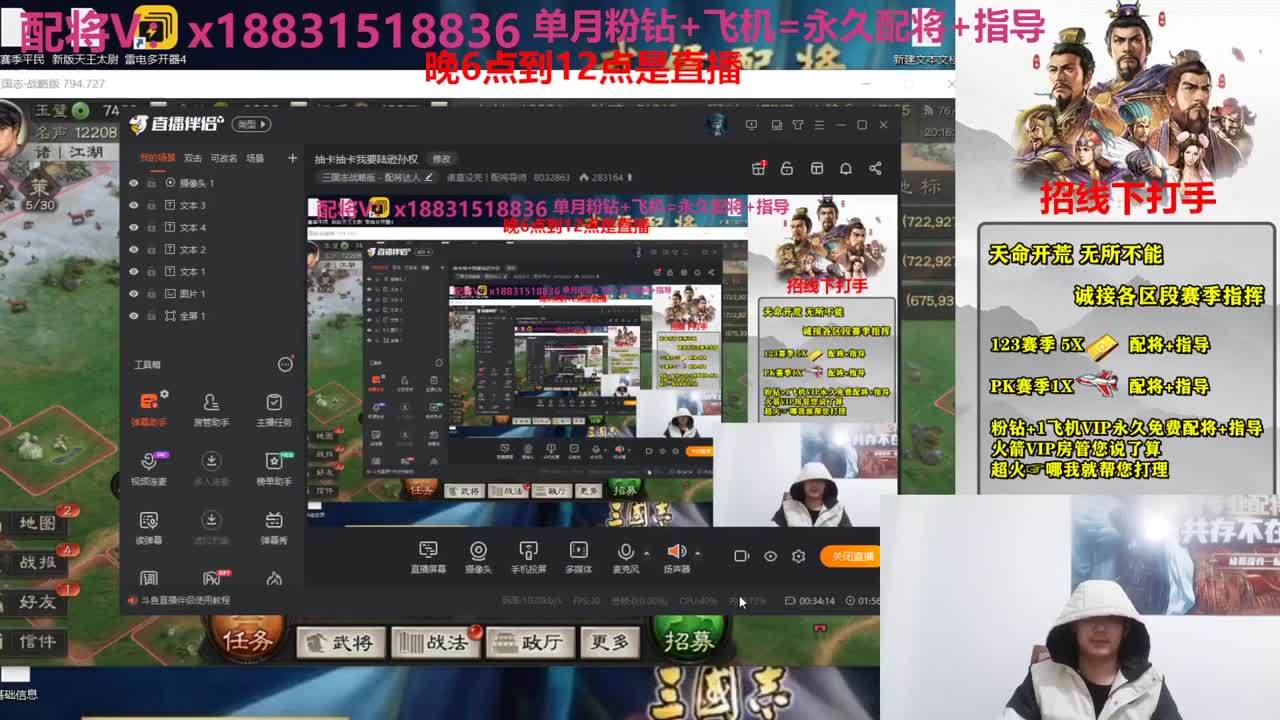
Task: Switch to the 双击 scene tab
Action: pos(193,158)
